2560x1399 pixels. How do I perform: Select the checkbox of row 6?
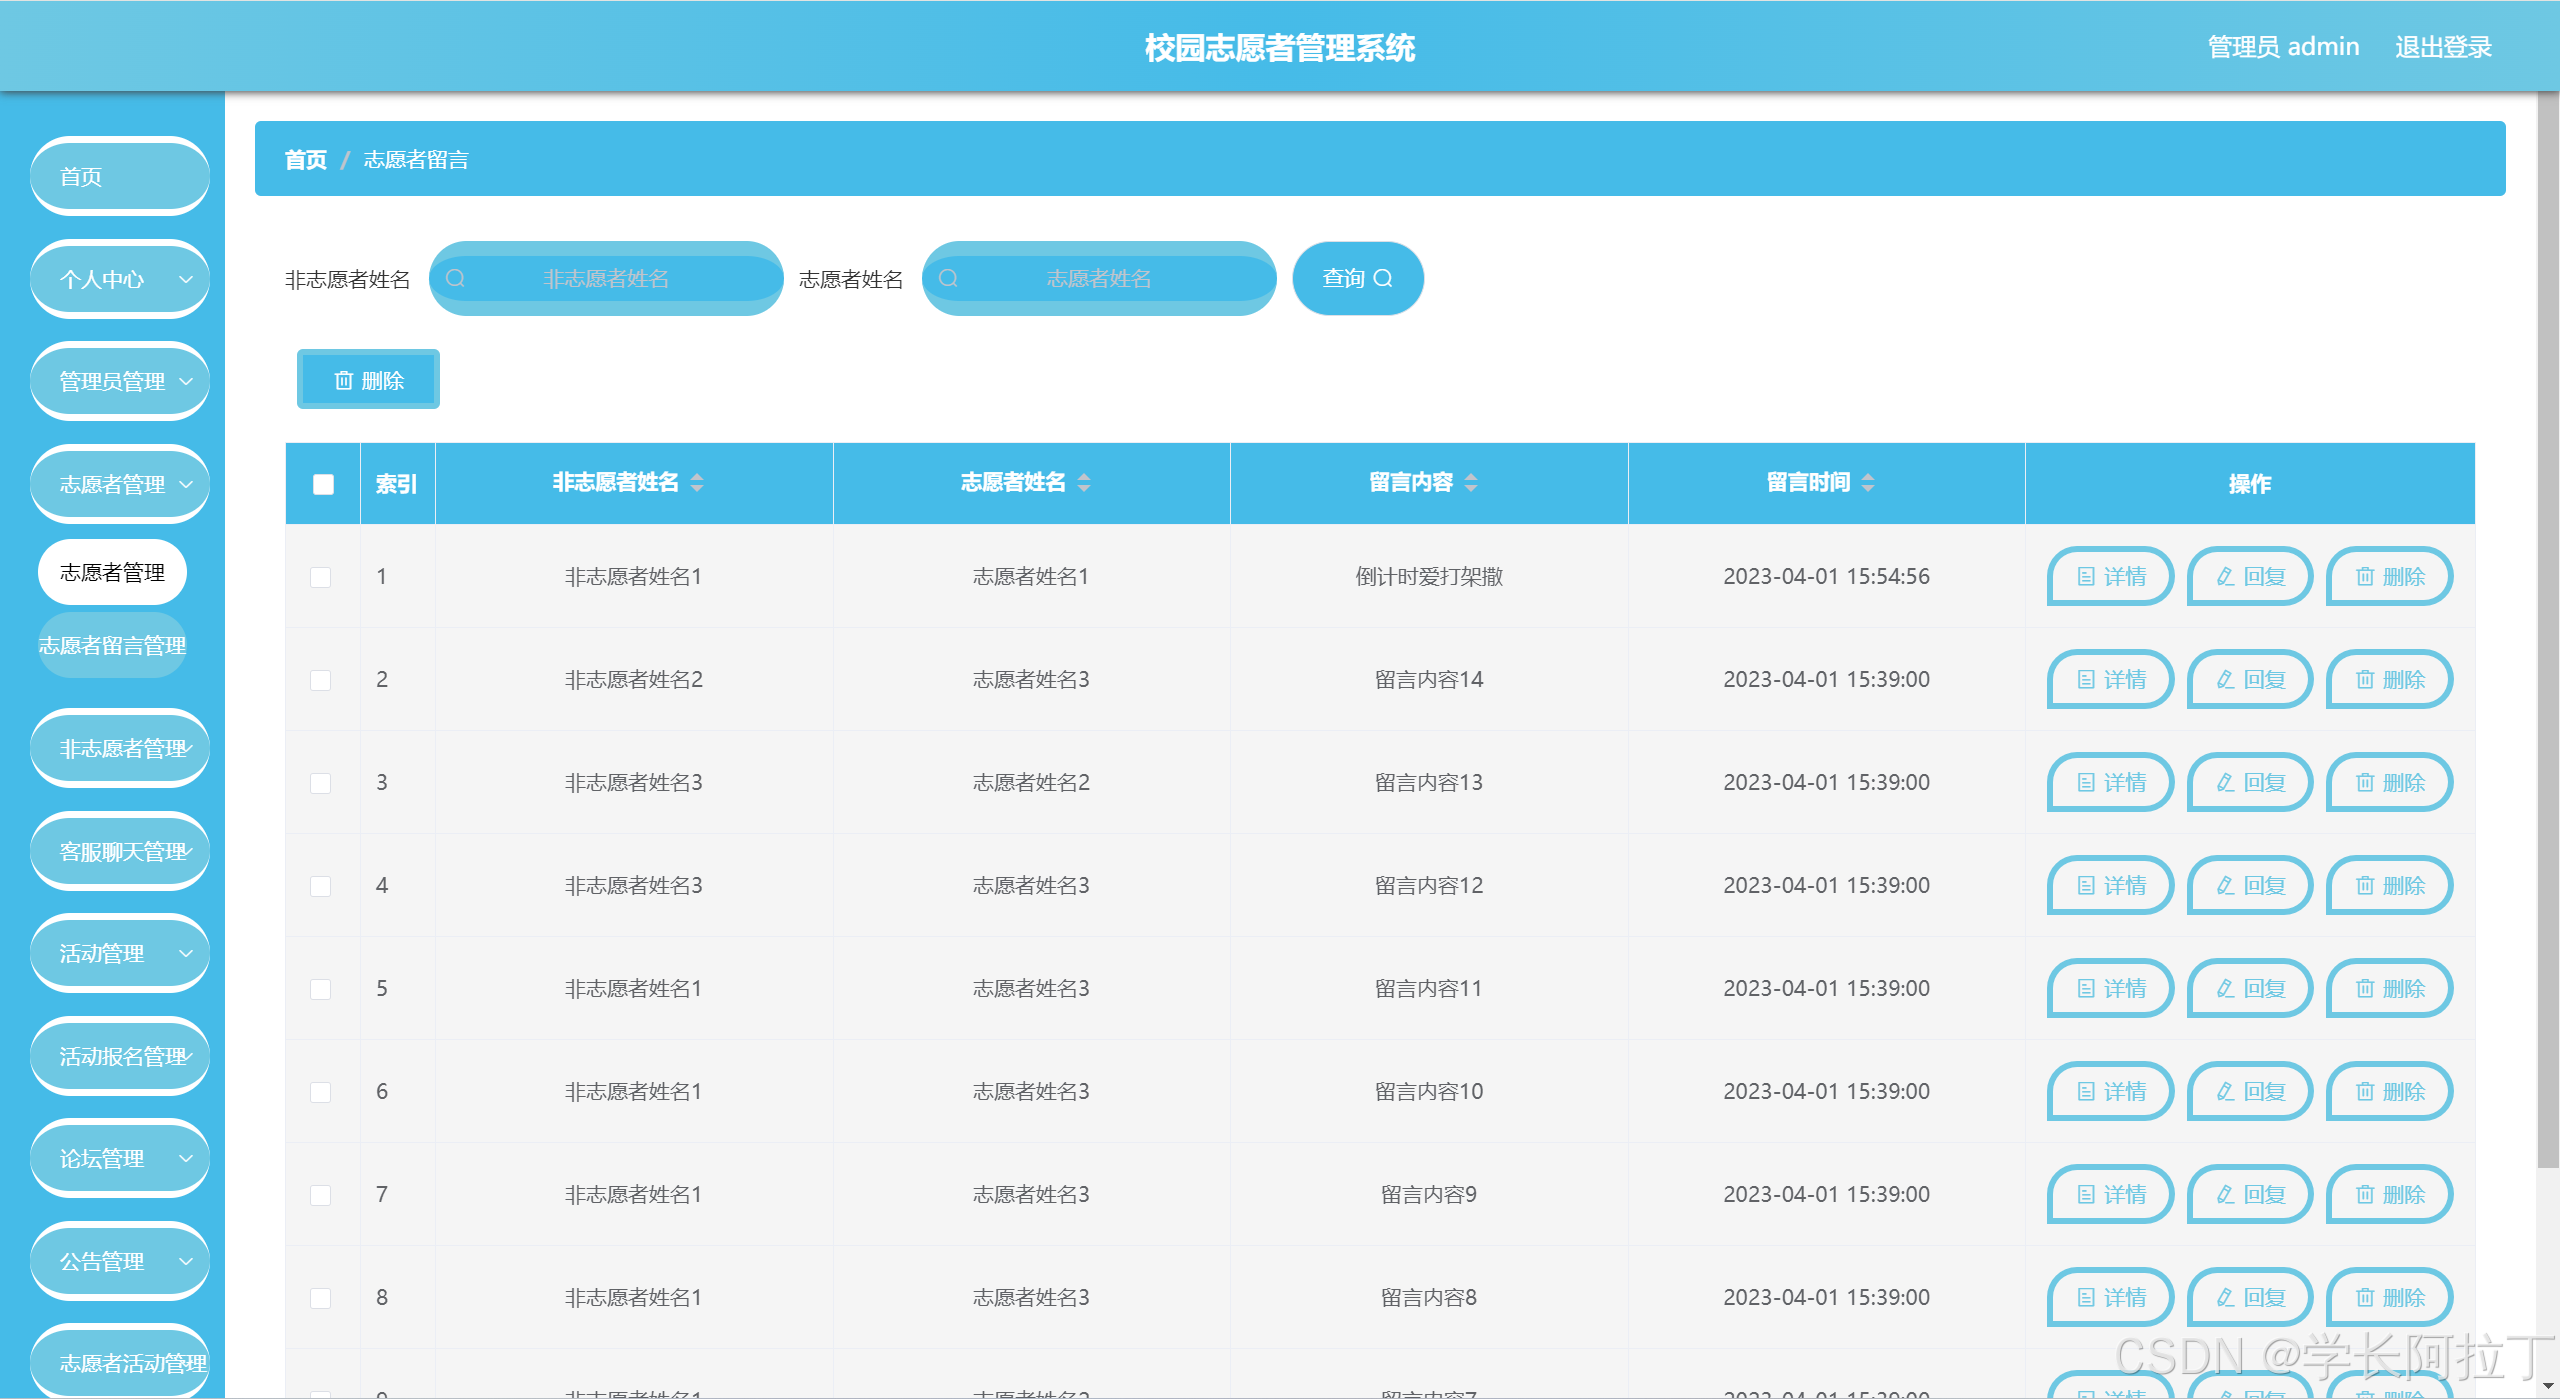tap(320, 1093)
